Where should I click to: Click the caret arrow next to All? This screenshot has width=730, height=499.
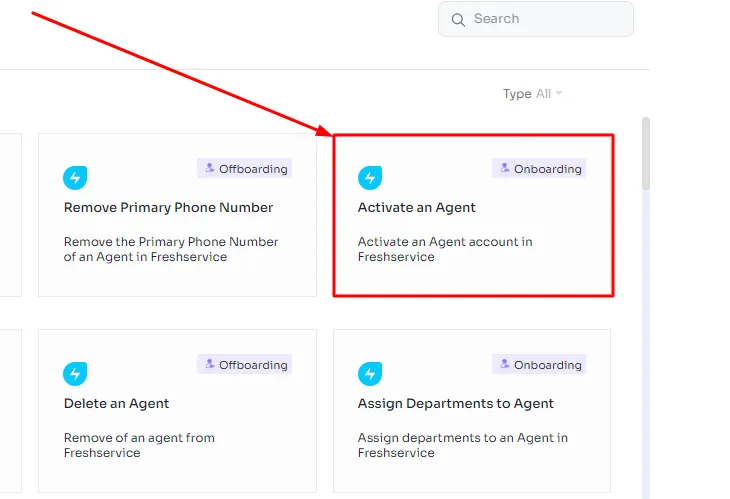click(x=559, y=93)
